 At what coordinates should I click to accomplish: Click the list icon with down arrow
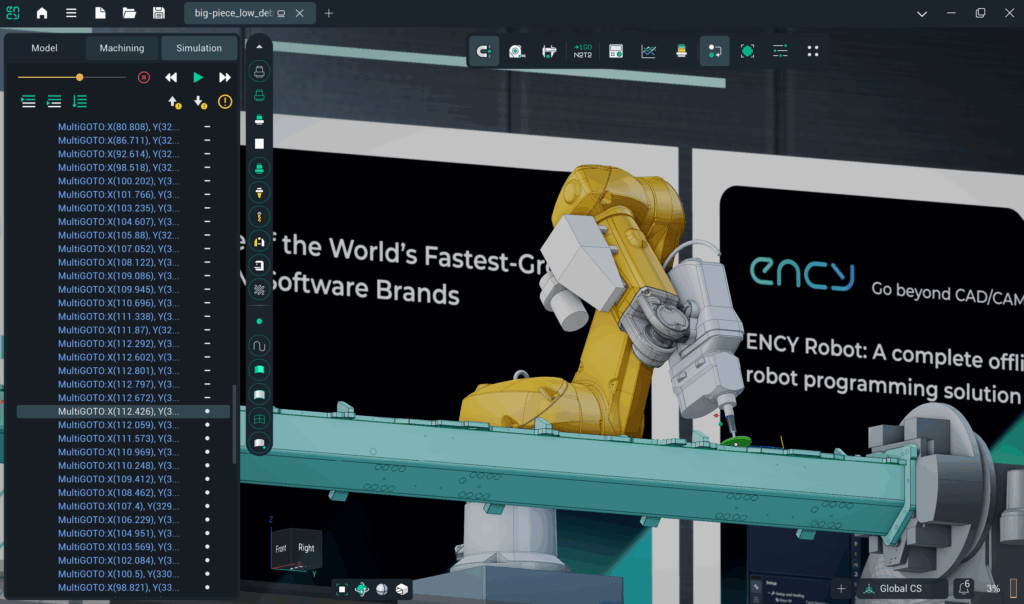point(80,101)
